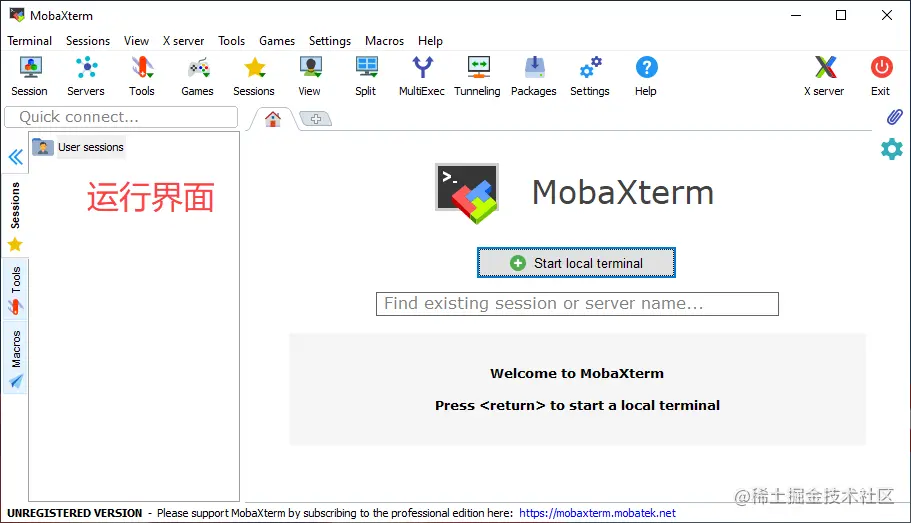Open the Sessions star toolbar icon
Screen dimensions: 911x523
click(x=254, y=76)
